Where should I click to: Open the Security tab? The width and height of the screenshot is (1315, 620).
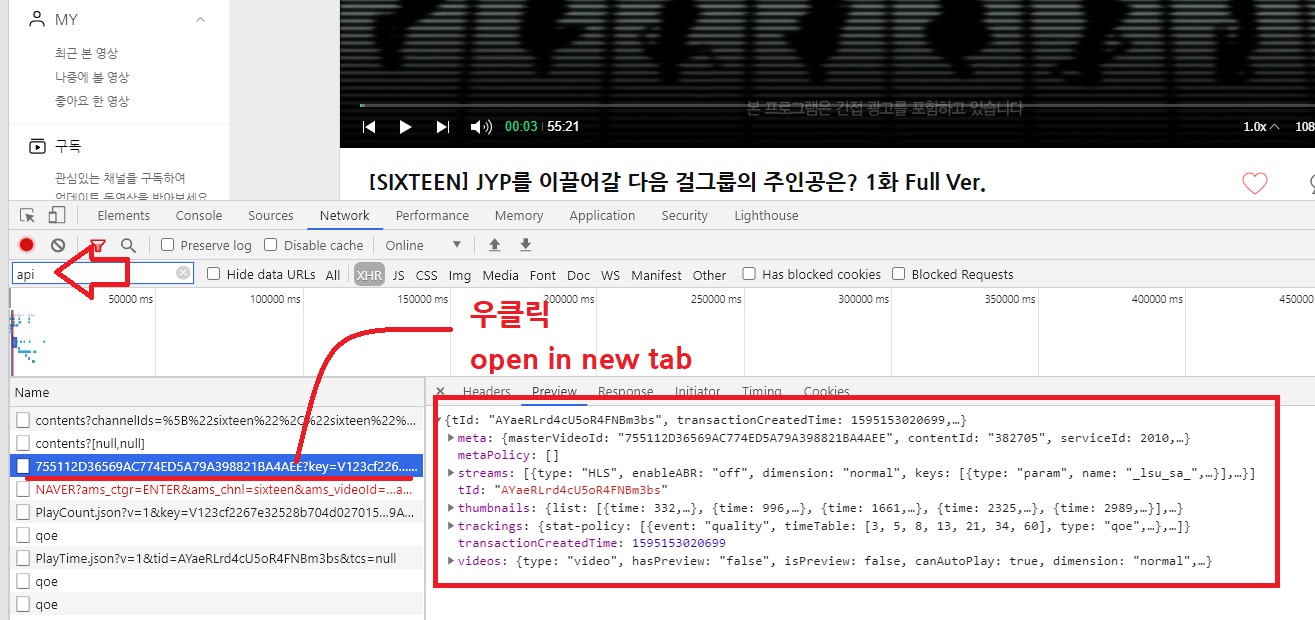click(684, 215)
